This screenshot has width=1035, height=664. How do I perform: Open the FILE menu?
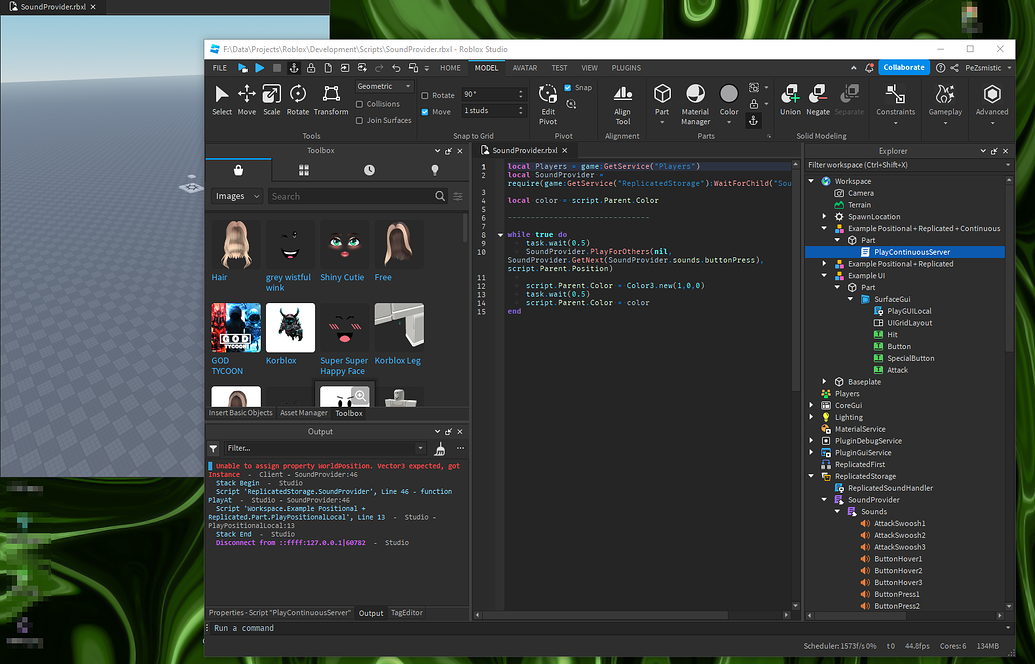[x=220, y=68]
